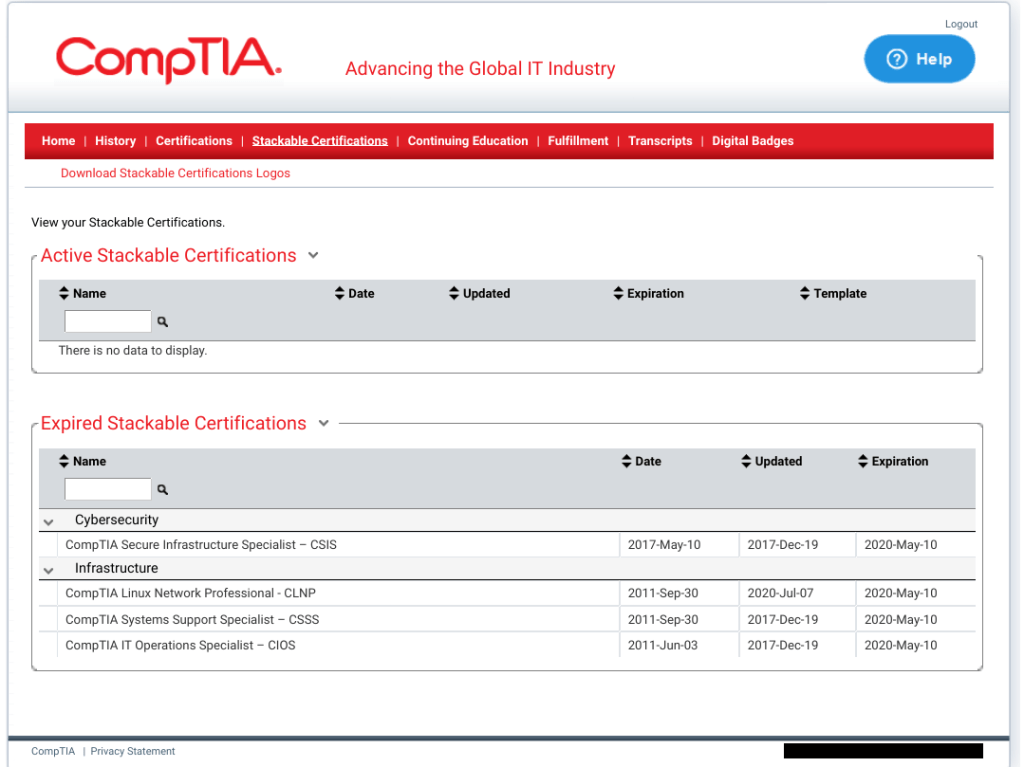Sort Active Certifications by Template column
1024x767 pixels.
tap(832, 294)
